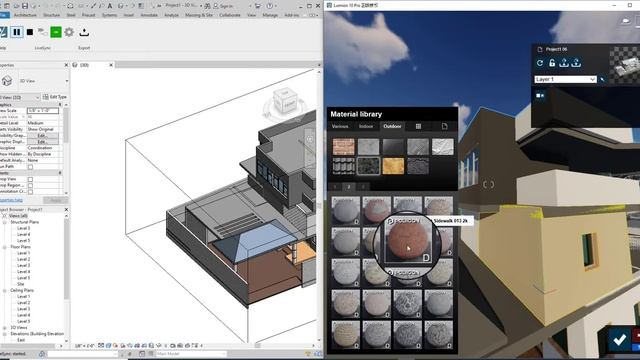Click Edit for Graphic Display Options
The width and height of the screenshot is (640, 360).
[x=42, y=142]
